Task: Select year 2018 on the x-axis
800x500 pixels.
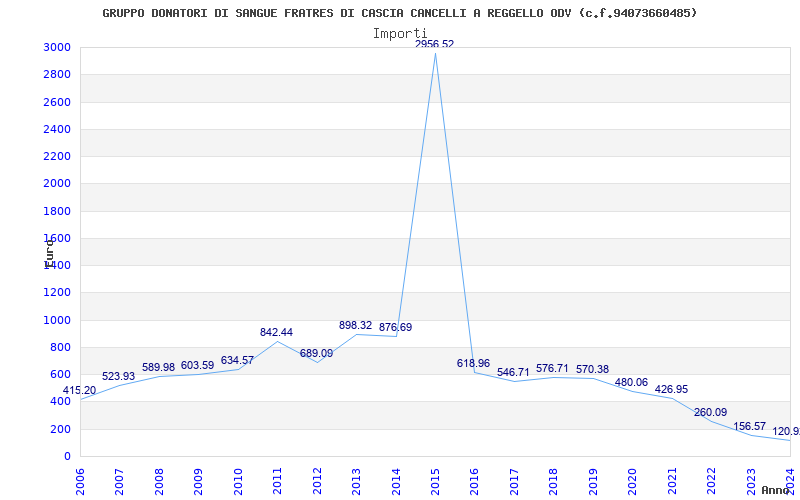Action: 554,481
